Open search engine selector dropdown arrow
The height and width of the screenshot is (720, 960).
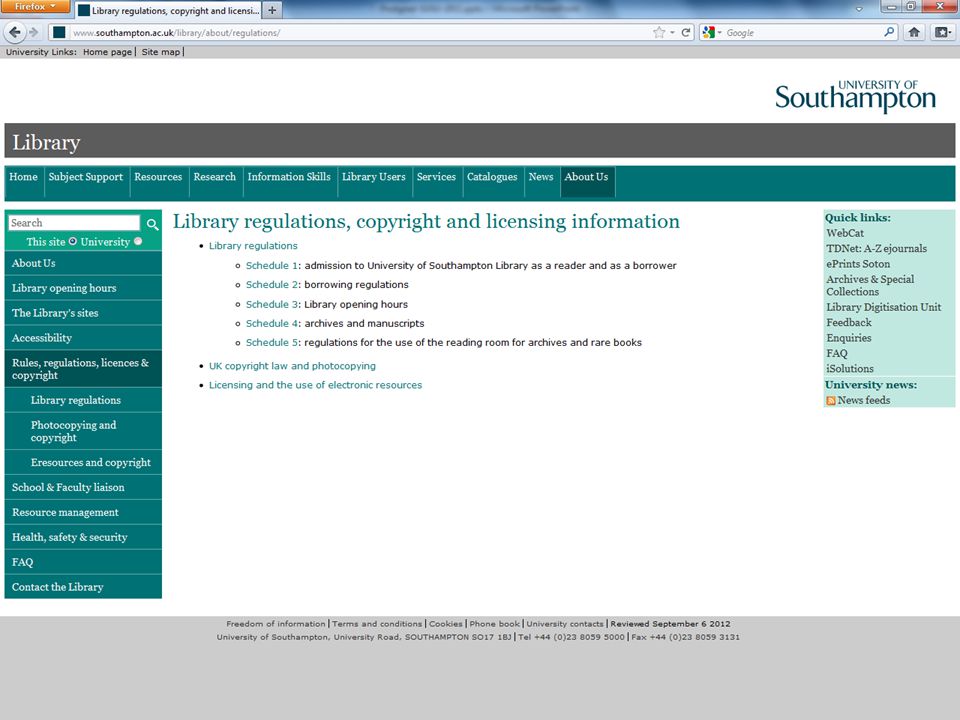720,32
